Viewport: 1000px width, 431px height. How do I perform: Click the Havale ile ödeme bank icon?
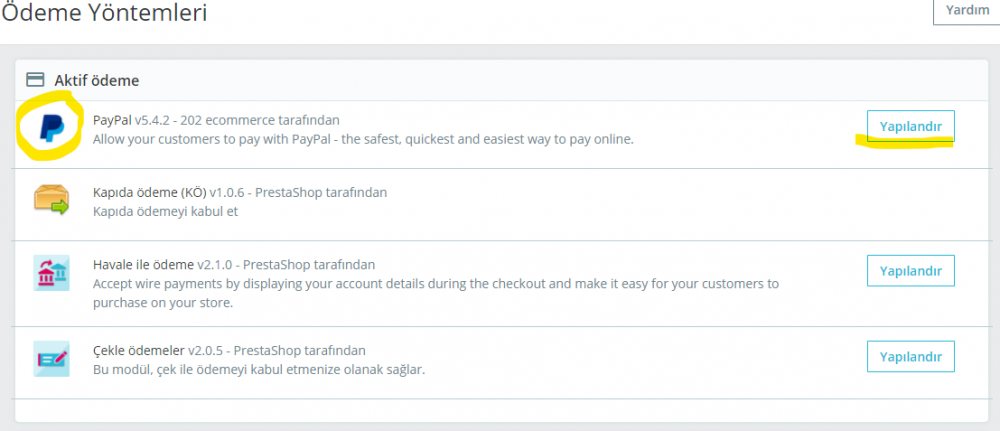point(50,273)
